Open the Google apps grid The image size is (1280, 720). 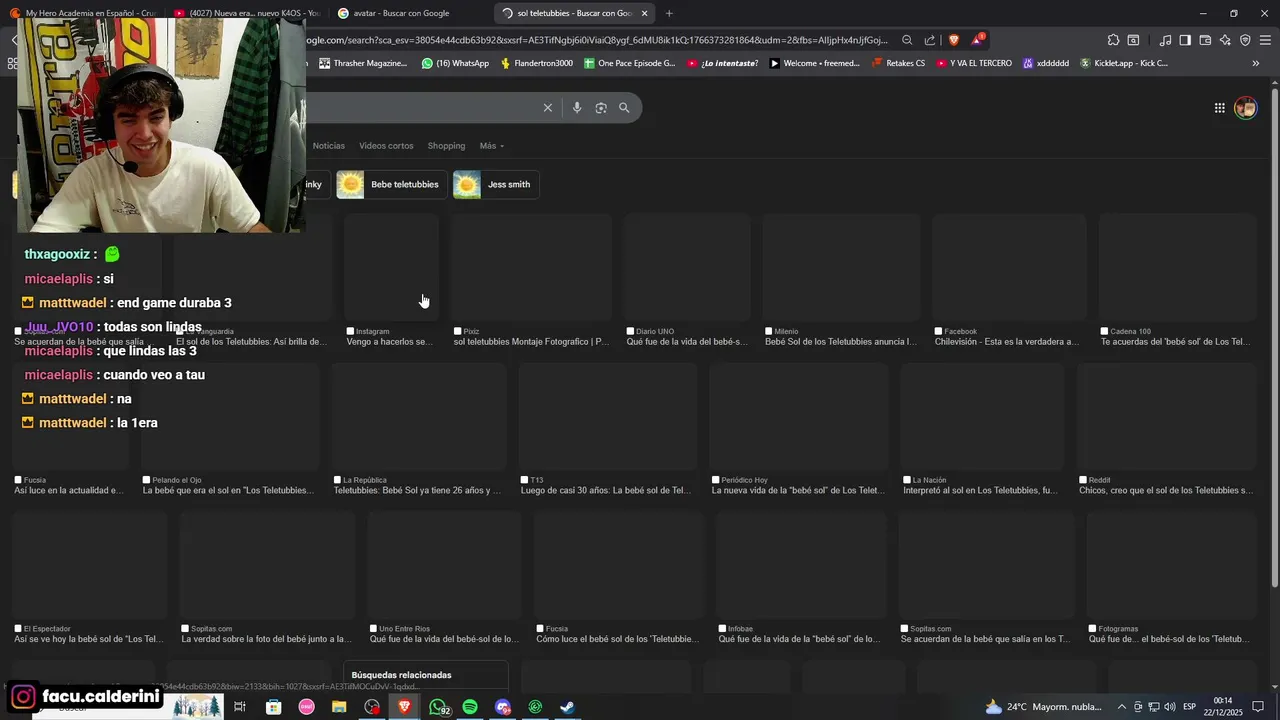coord(1220,108)
